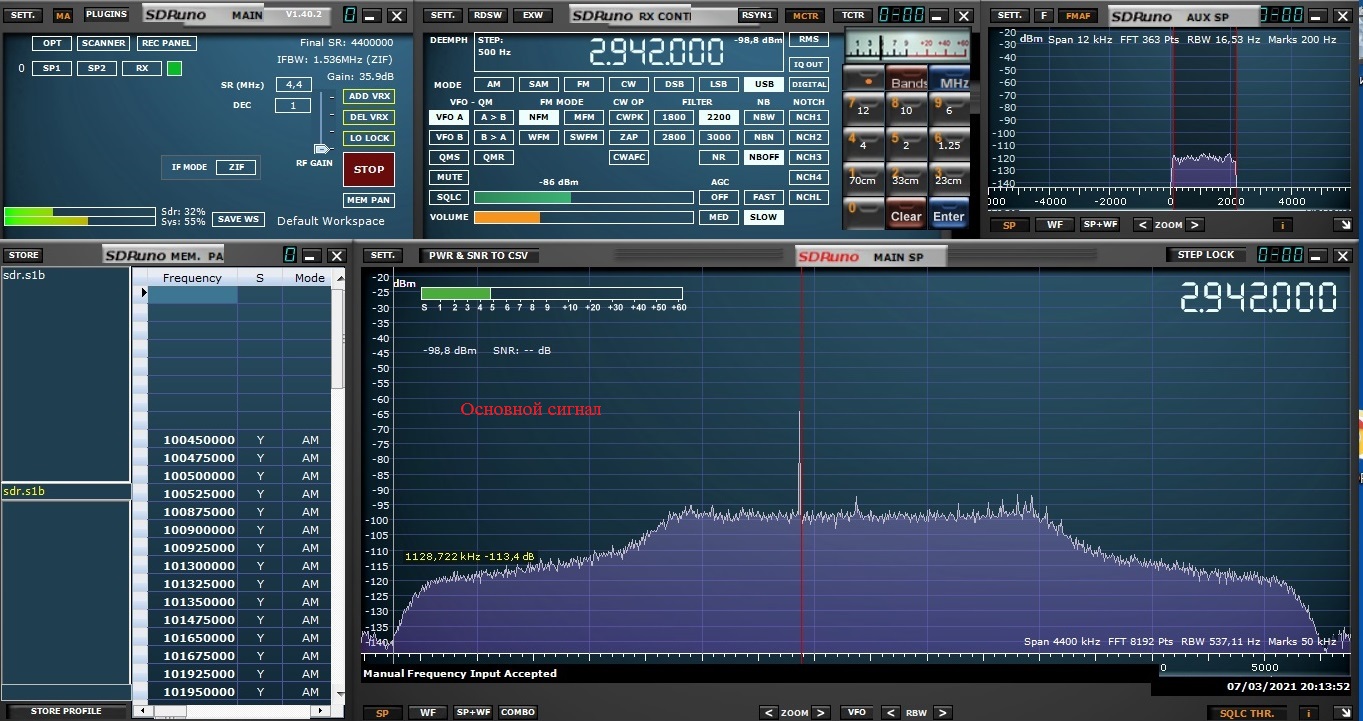
Task: Open the DEC decimation value box
Action: click(x=293, y=105)
